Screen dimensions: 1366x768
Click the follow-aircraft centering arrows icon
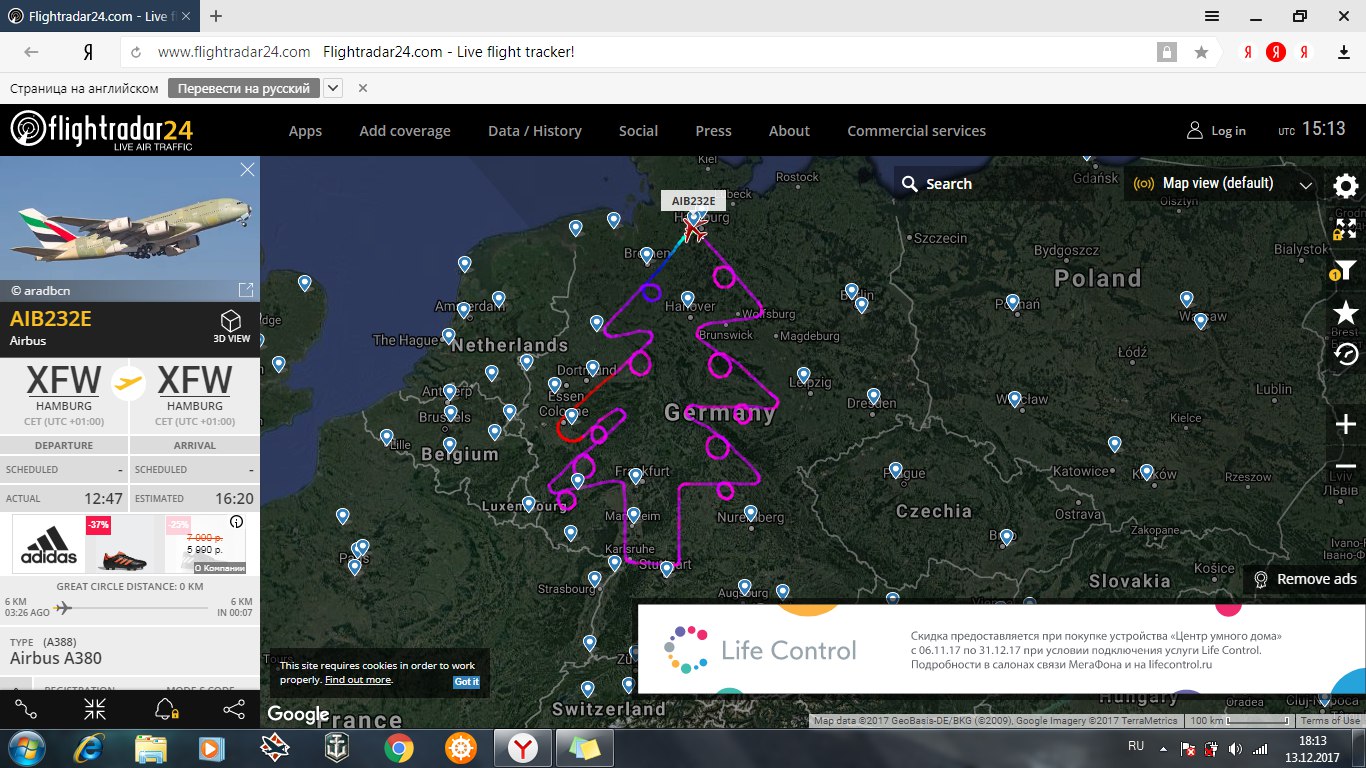click(x=95, y=710)
